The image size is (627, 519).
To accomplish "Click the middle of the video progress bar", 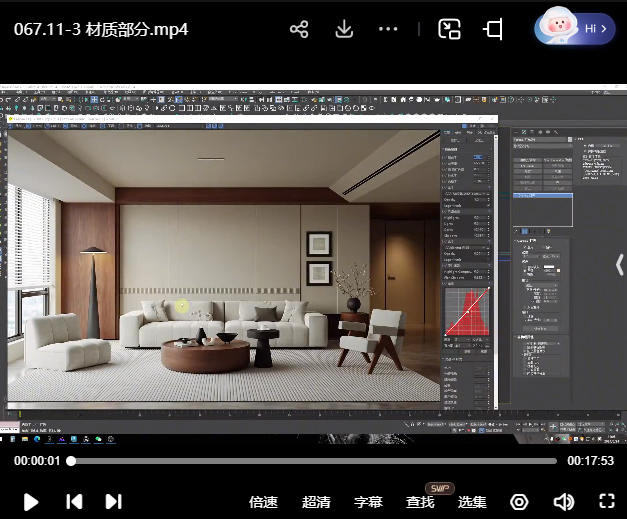I will (x=313, y=462).
